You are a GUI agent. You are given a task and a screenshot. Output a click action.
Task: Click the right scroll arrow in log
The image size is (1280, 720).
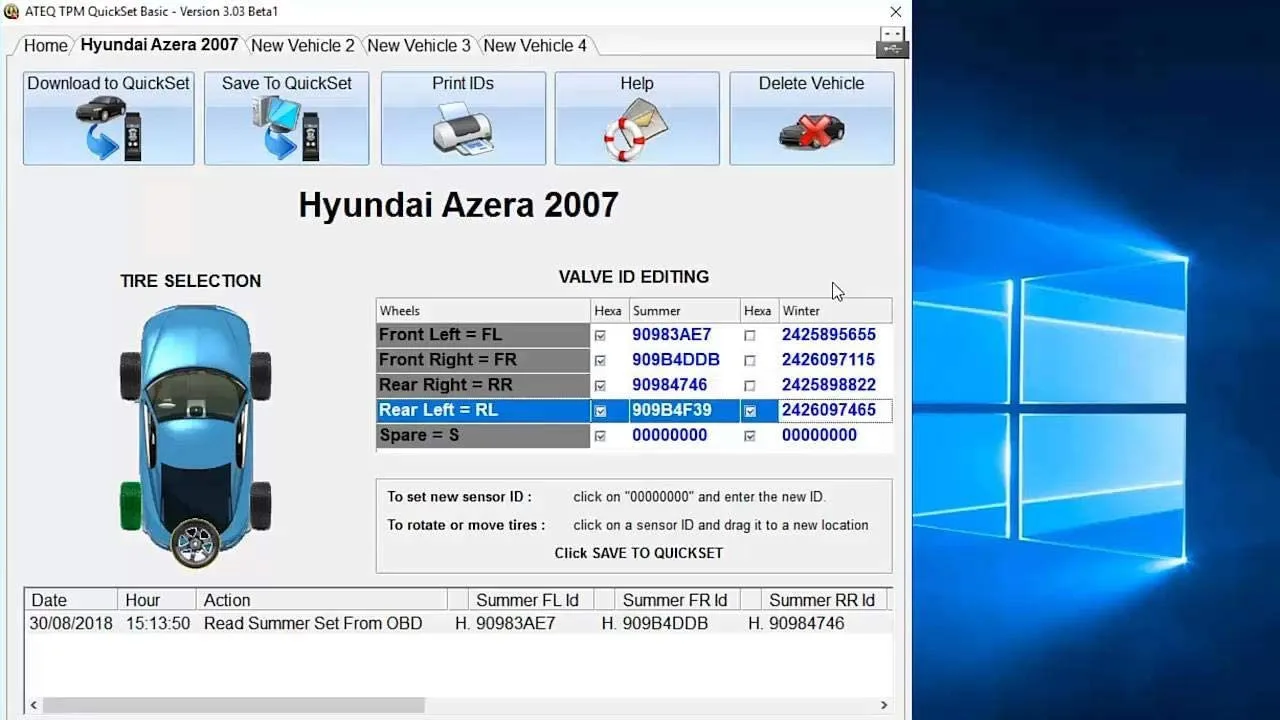coord(883,705)
